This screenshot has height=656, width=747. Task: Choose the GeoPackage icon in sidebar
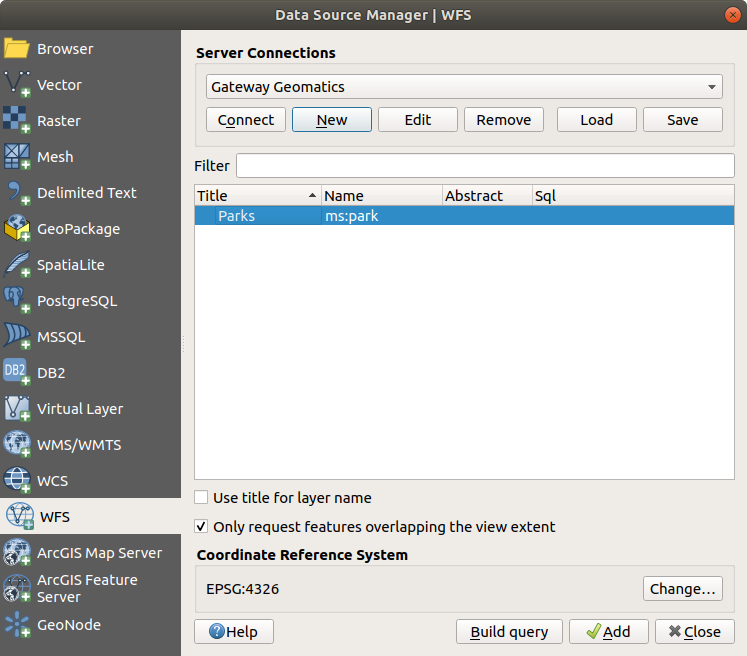pos(18,229)
